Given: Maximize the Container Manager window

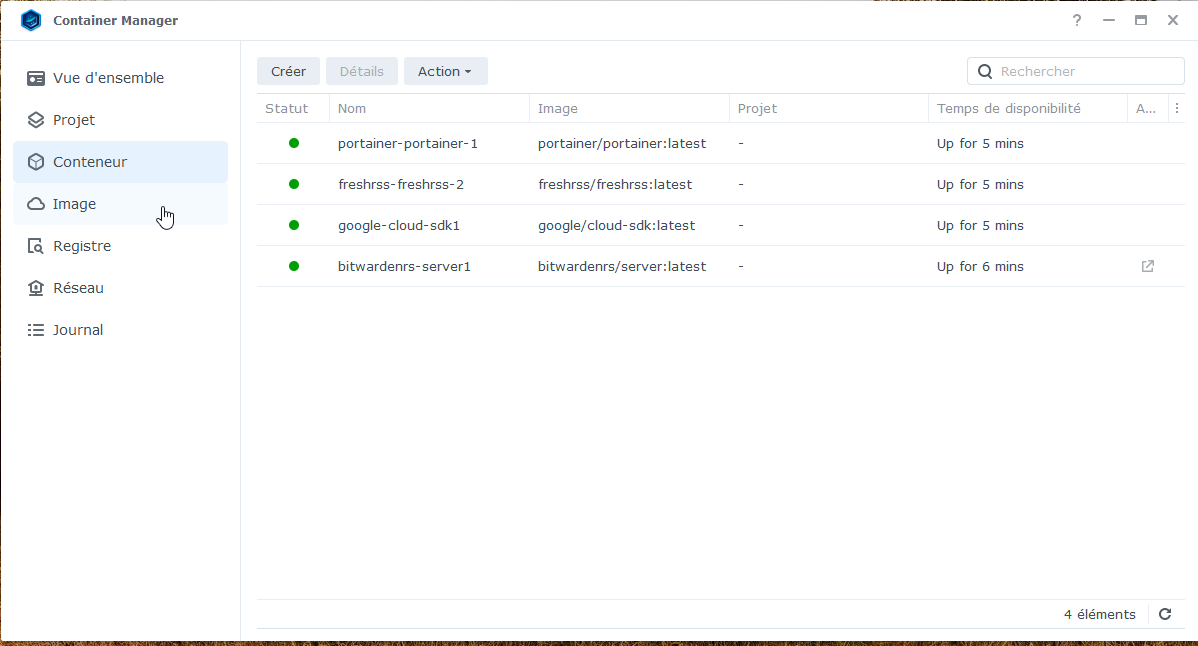Looking at the screenshot, I should [1141, 21].
